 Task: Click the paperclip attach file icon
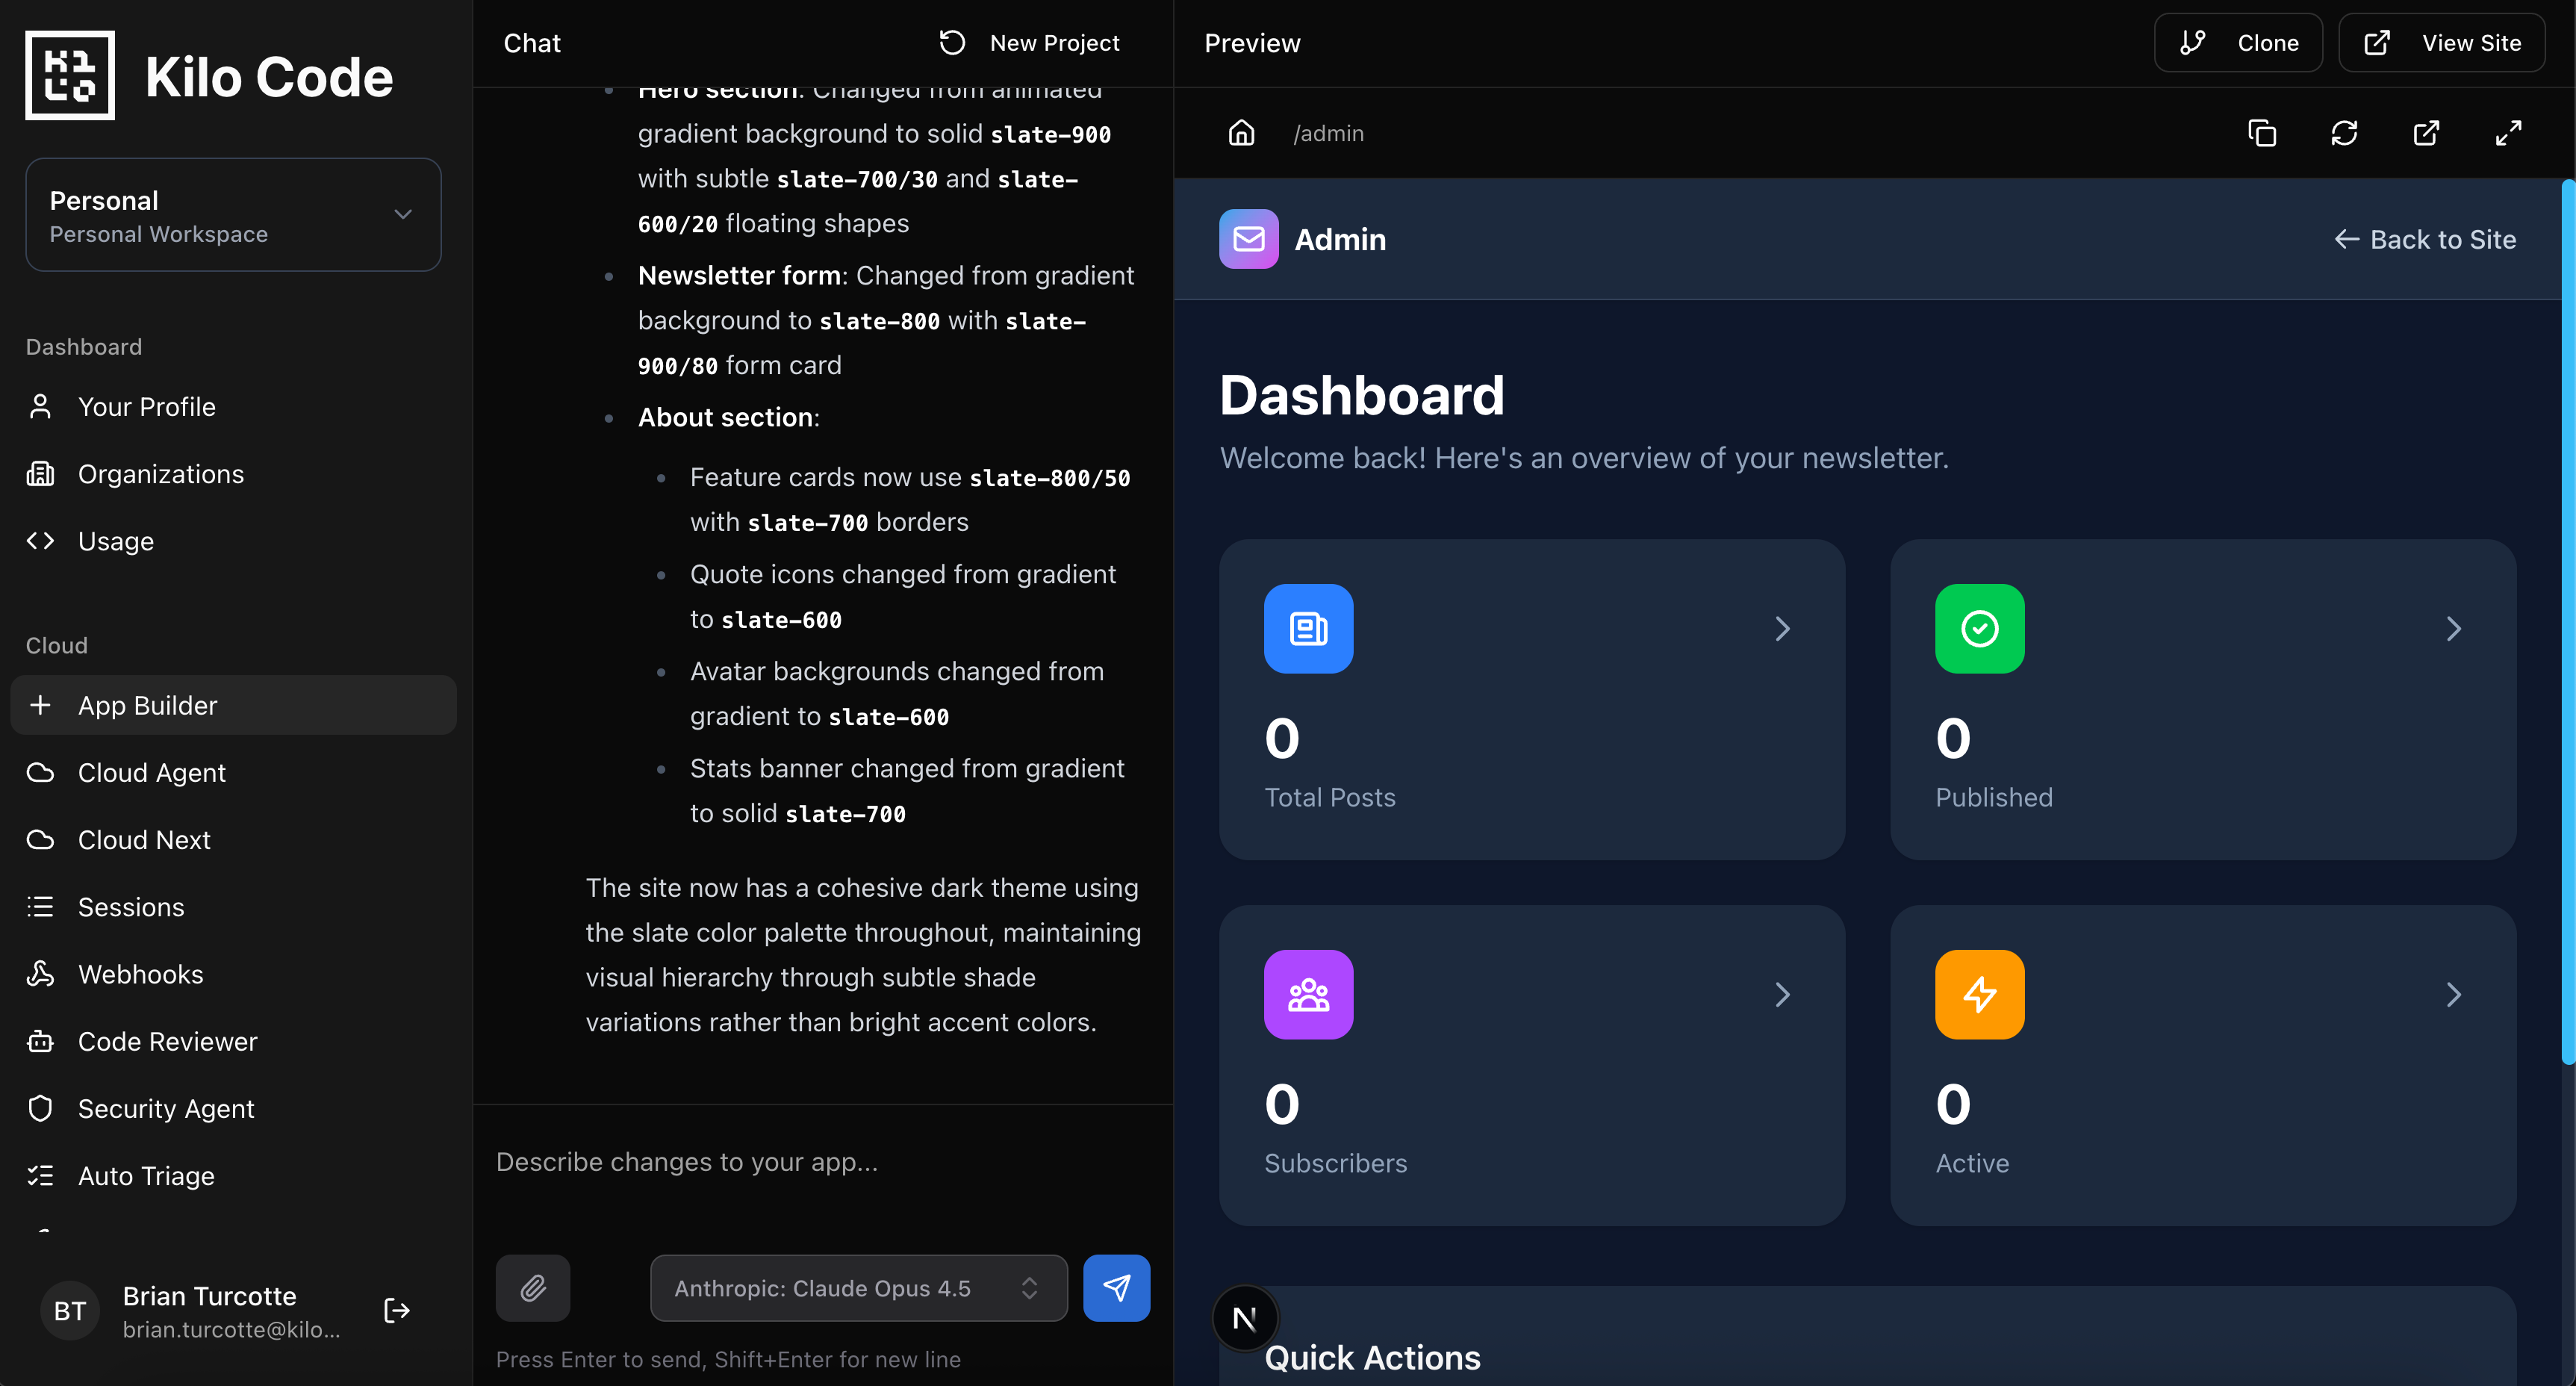click(x=533, y=1288)
